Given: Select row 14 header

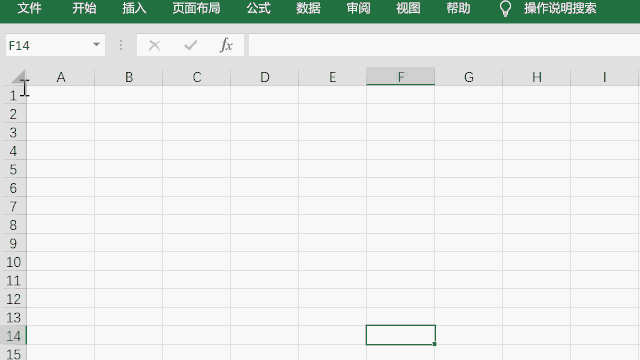Looking at the screenshot, I should point(13,336).
